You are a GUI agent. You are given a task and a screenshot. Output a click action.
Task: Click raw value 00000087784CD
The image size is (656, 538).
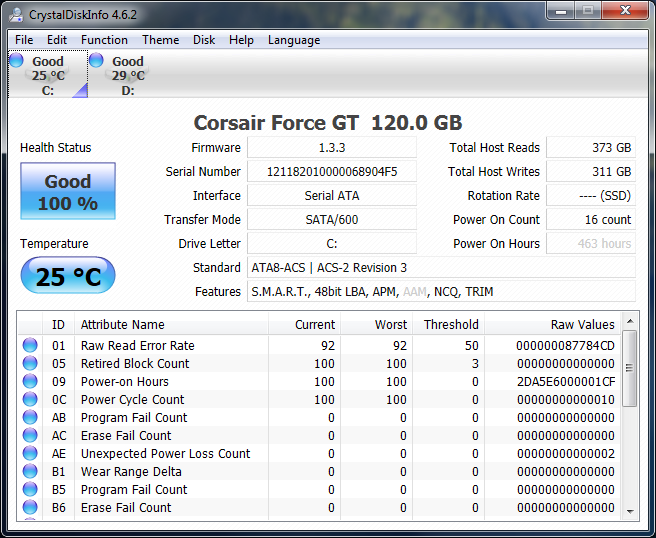[565, 346]
